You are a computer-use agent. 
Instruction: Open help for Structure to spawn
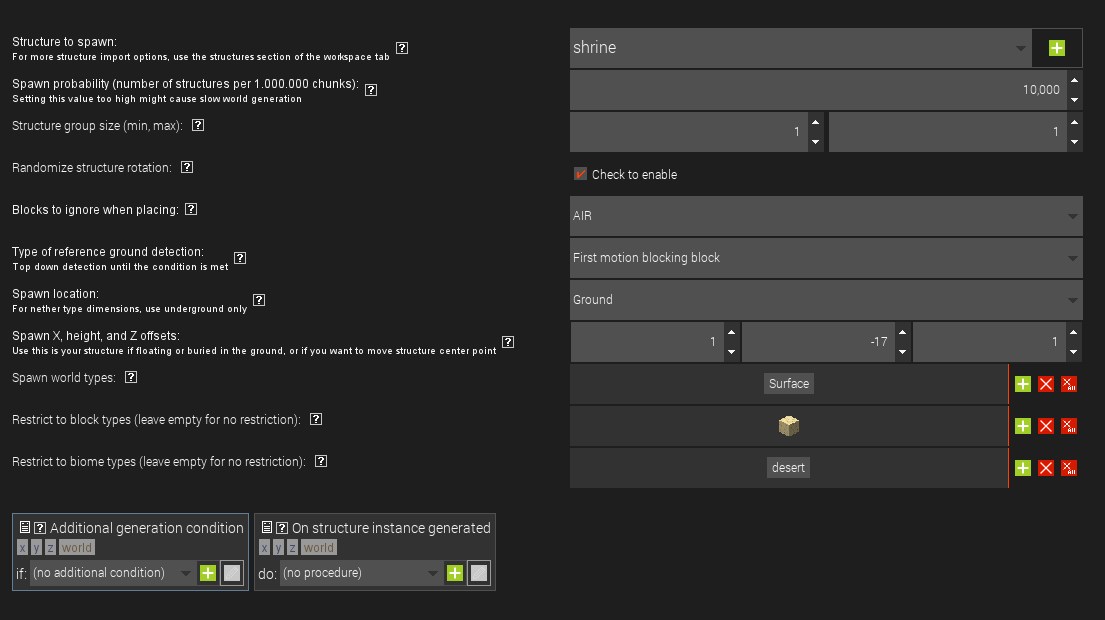402,48
